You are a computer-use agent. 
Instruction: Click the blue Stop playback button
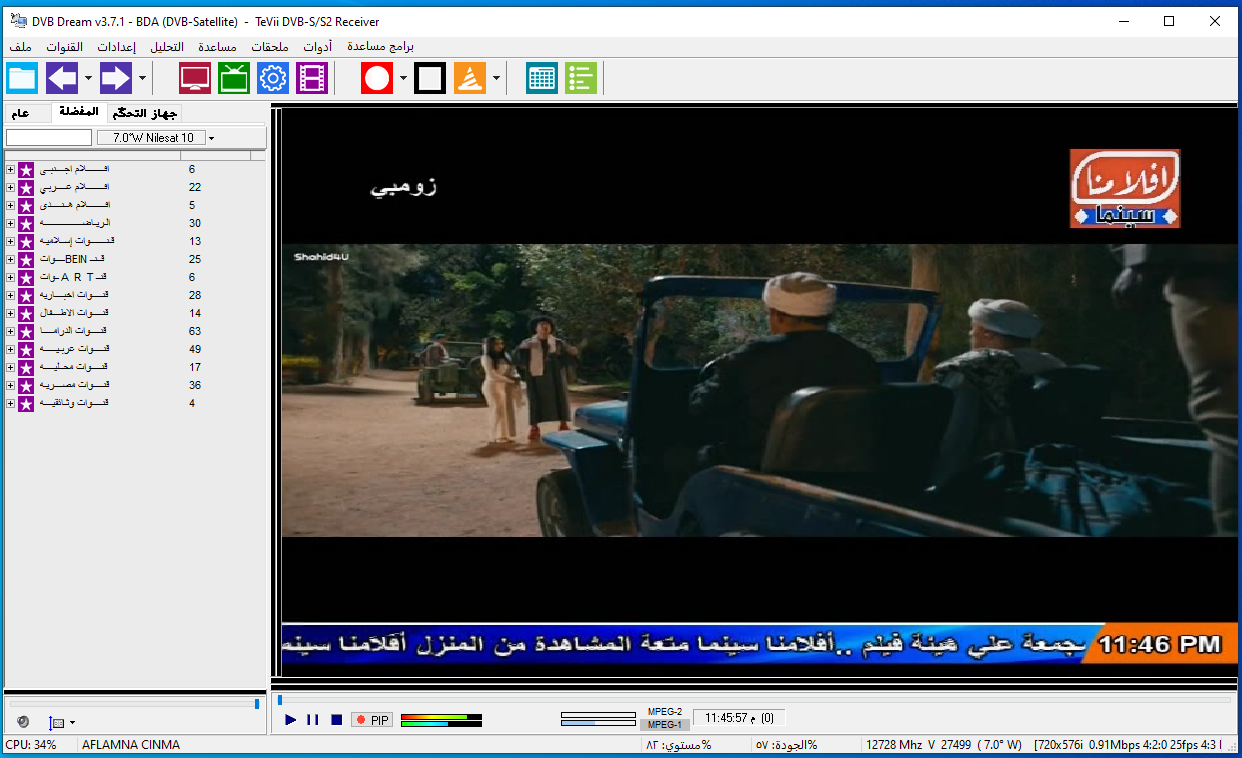(x=337, y=720)
